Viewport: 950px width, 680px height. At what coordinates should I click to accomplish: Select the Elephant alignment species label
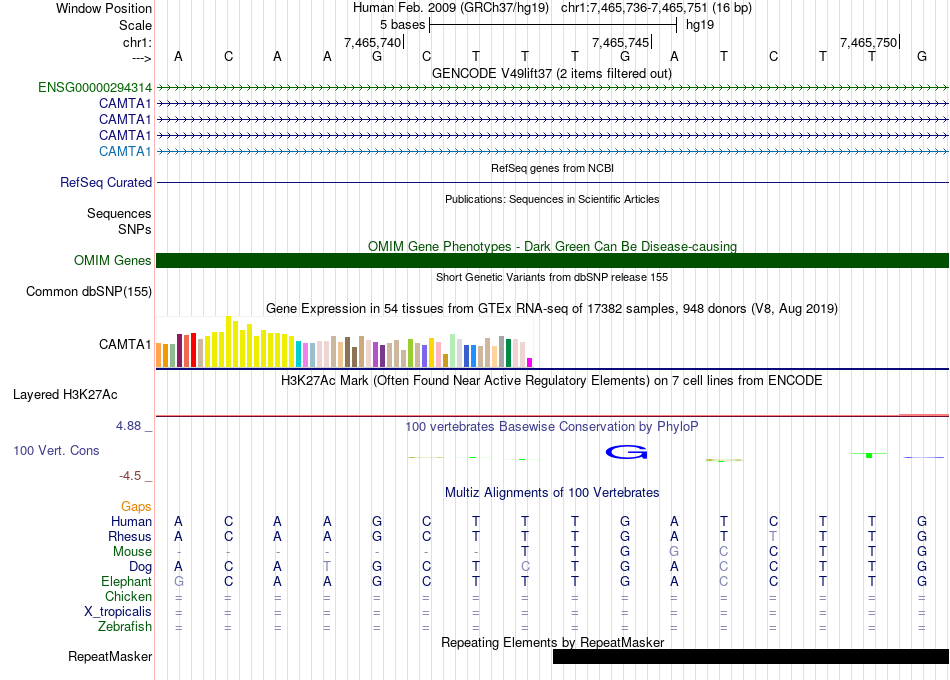[127, 581]
